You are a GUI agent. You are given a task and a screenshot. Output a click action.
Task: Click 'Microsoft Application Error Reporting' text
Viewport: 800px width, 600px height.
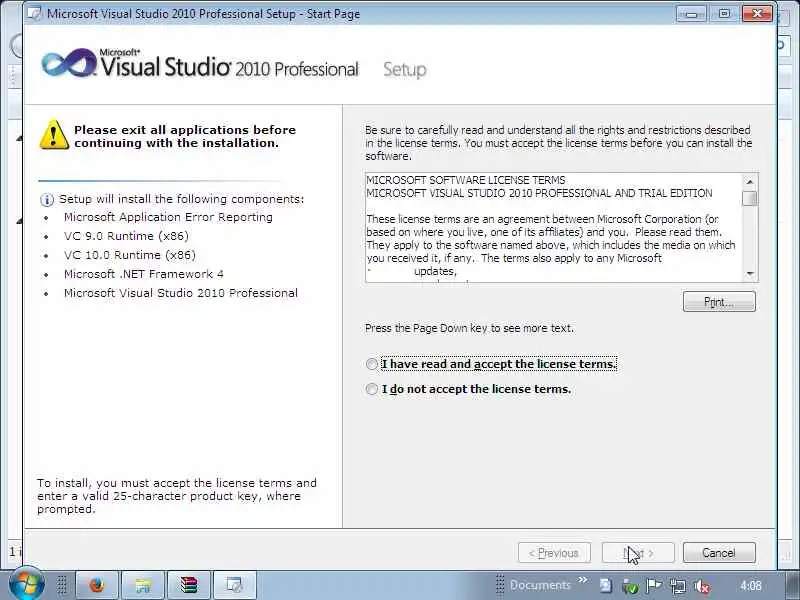(168, 217)
